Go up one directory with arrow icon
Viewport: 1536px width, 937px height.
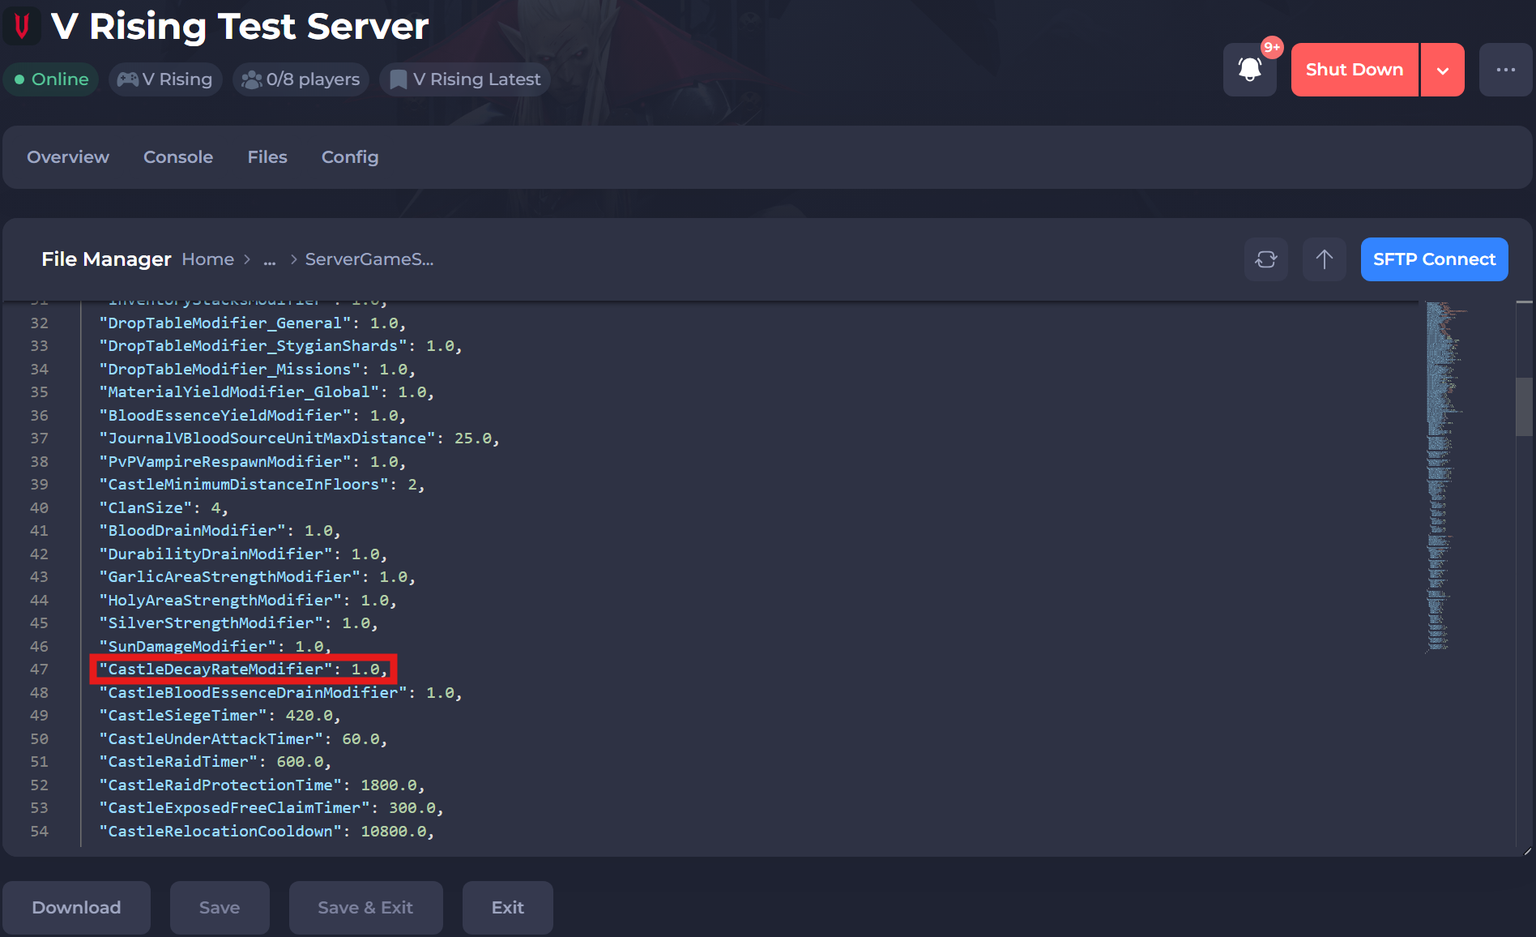click(x=1324, y=259)
